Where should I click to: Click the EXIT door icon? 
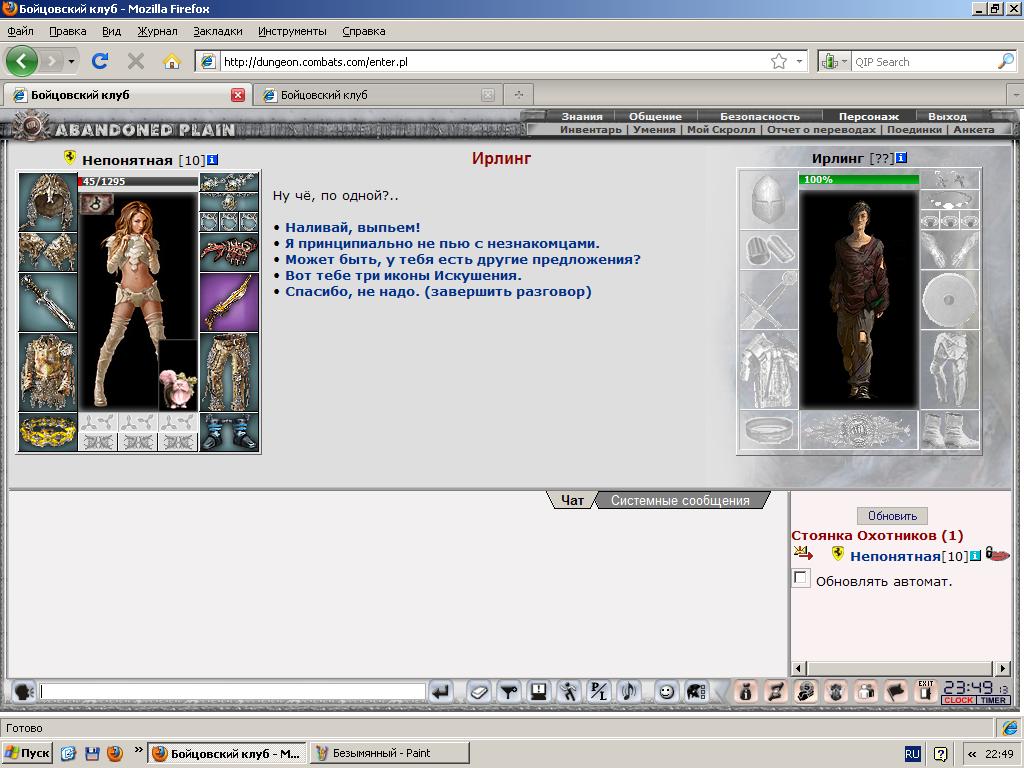click(x=925, y=691)
